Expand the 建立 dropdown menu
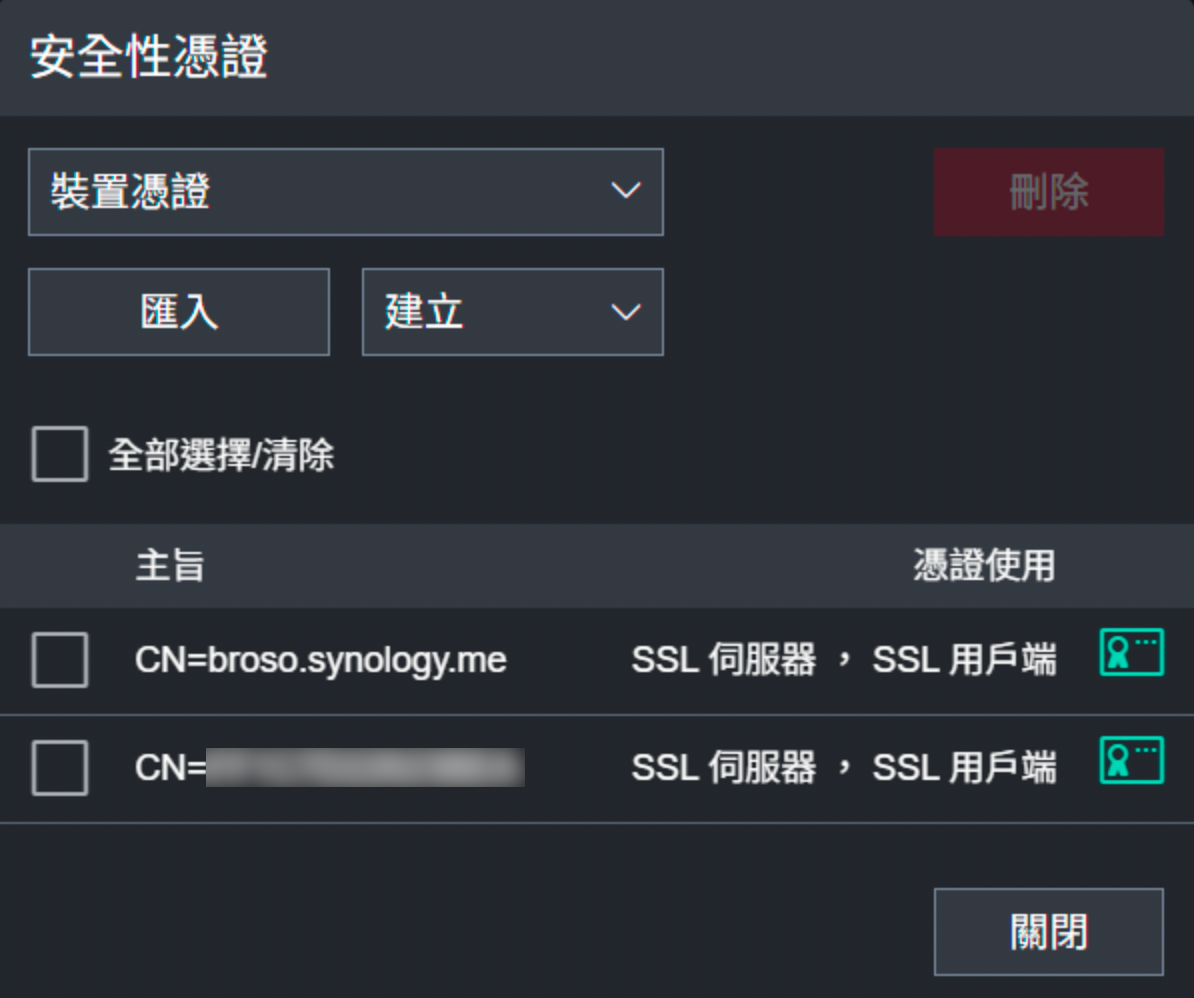 pyautogui.click(x=512, y=312)
